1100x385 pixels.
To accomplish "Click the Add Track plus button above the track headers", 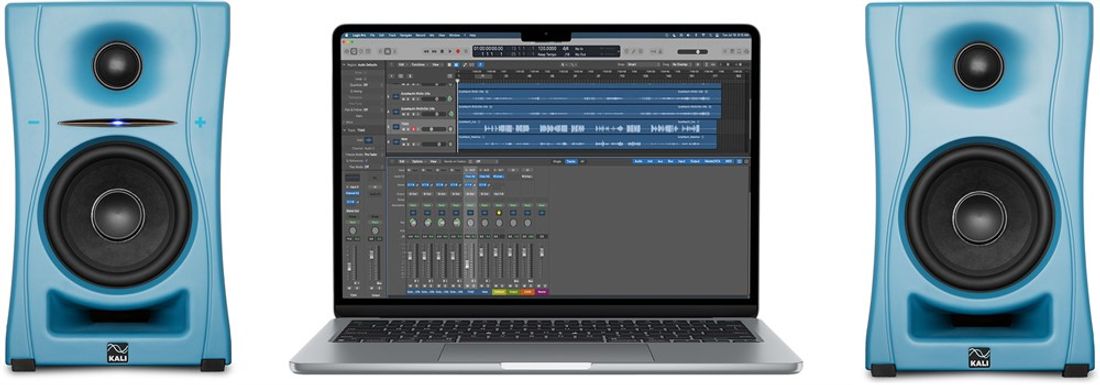I will pyautogui.click(x=391, y=76).
